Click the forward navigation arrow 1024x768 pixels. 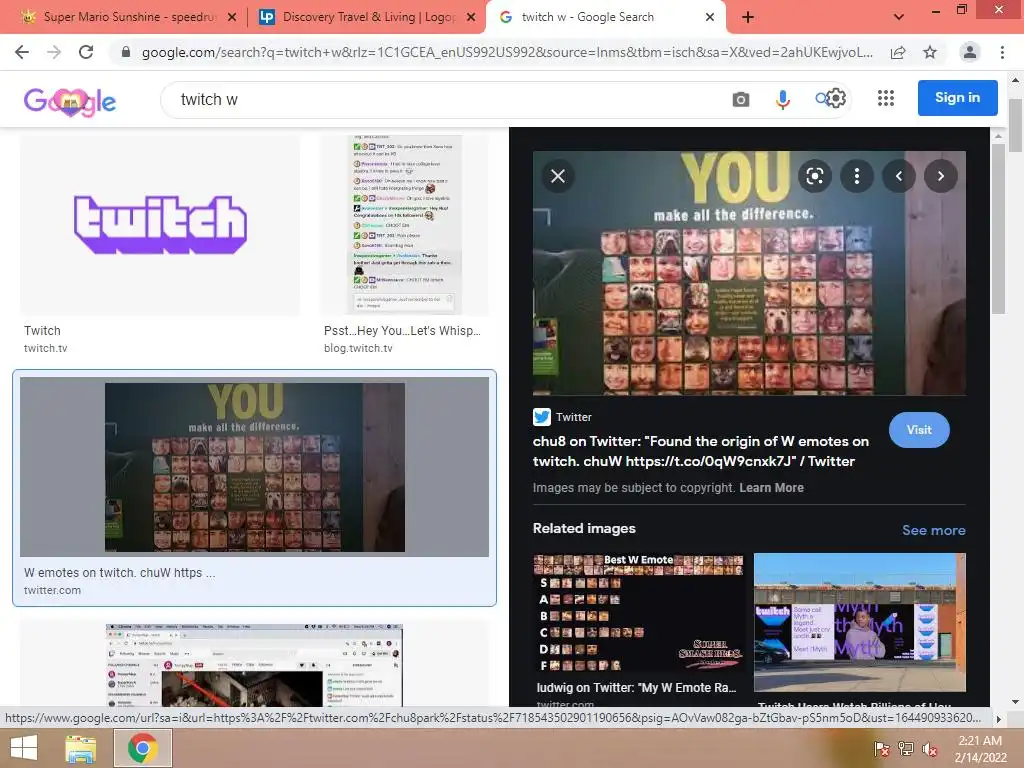click(54, 52)
